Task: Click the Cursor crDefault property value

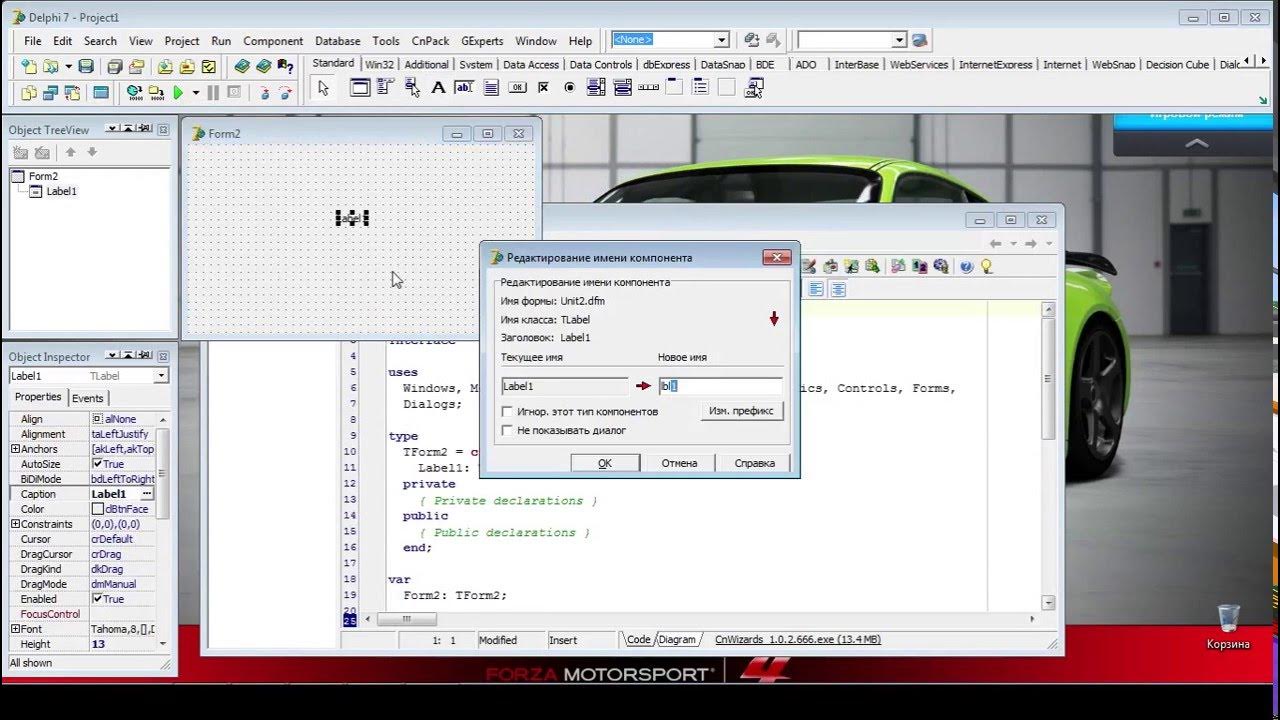Action: [123, 539]
